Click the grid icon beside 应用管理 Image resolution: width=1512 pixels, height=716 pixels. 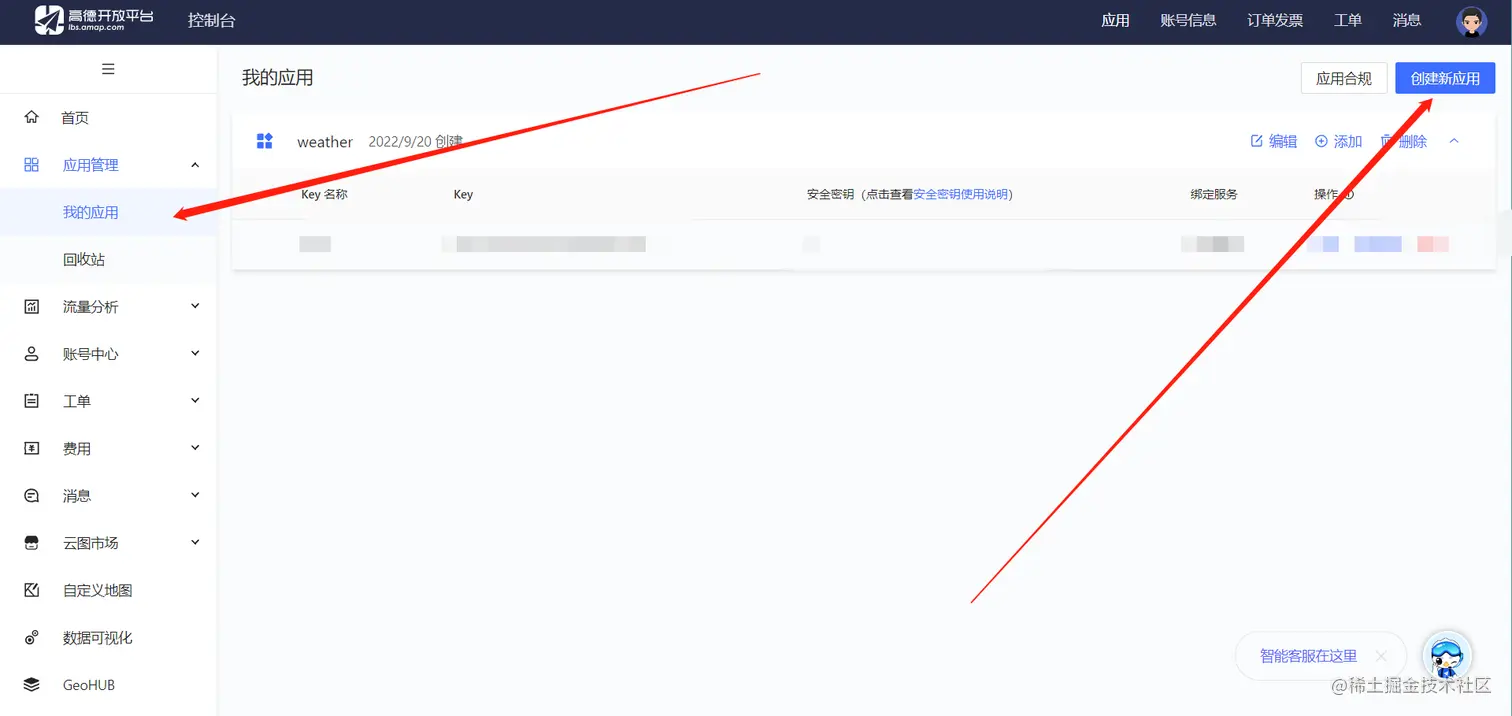32,165
